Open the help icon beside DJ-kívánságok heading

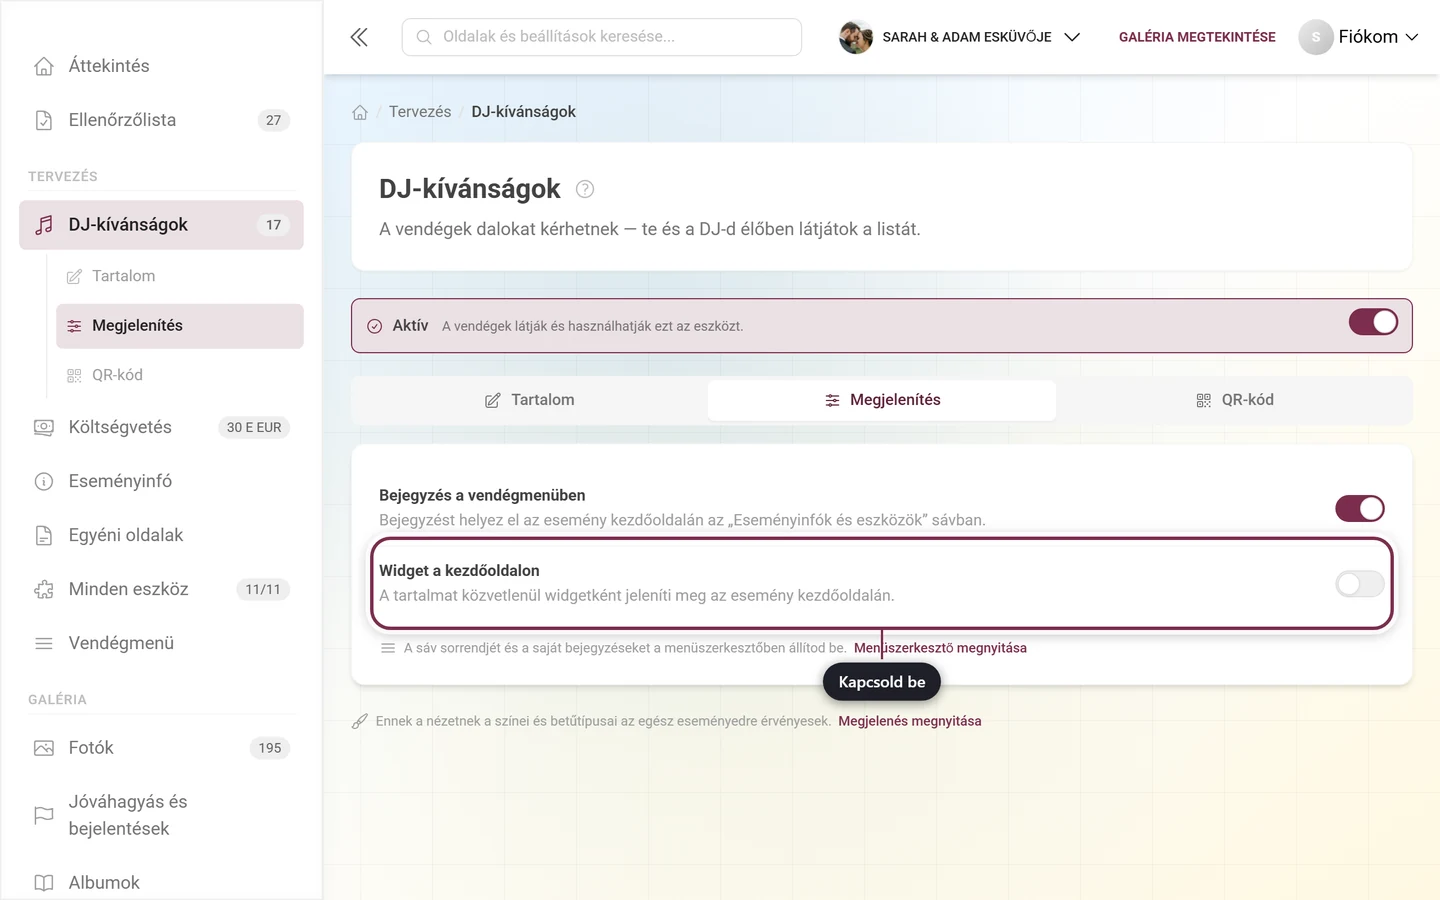point(585,189)
